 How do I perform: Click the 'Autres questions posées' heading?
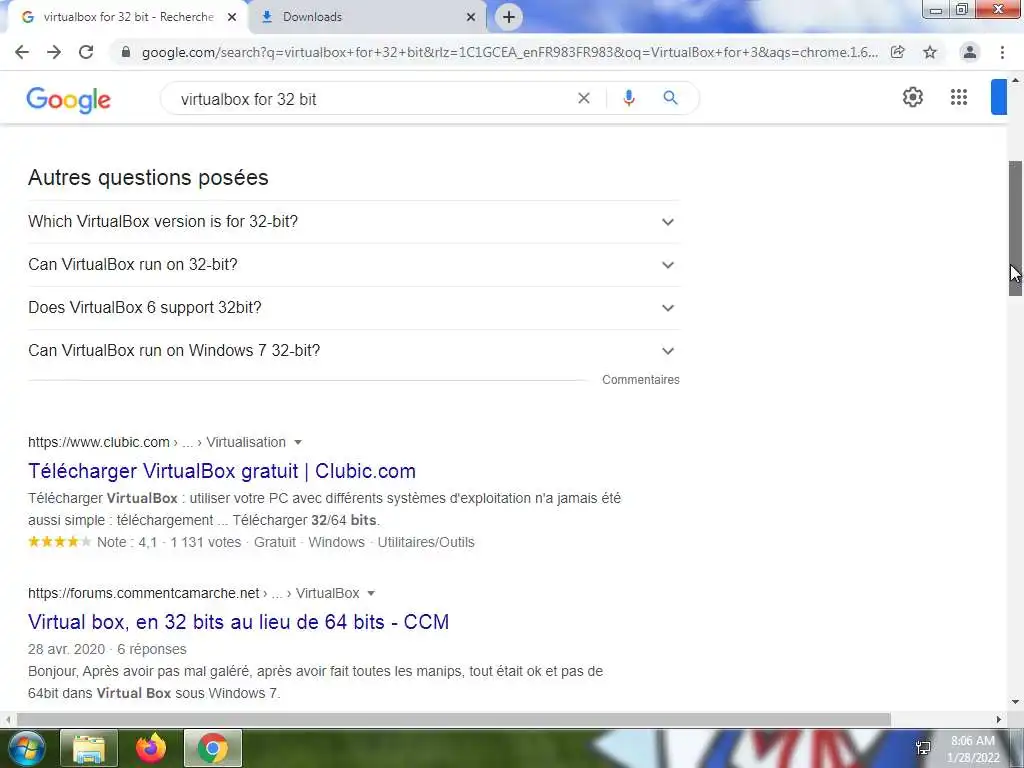click(148, 178)
